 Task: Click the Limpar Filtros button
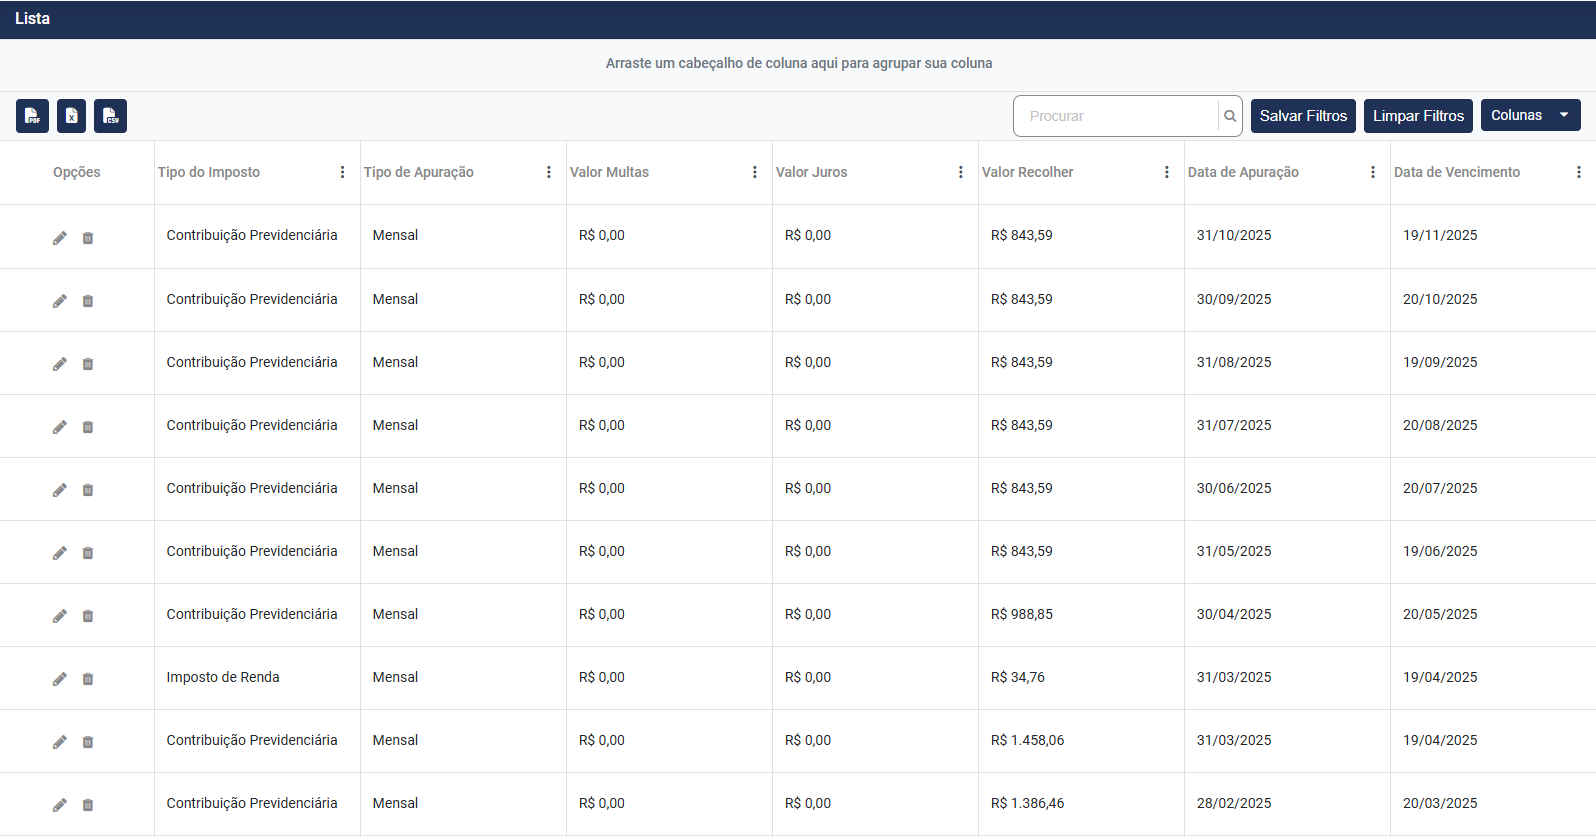1418,116
